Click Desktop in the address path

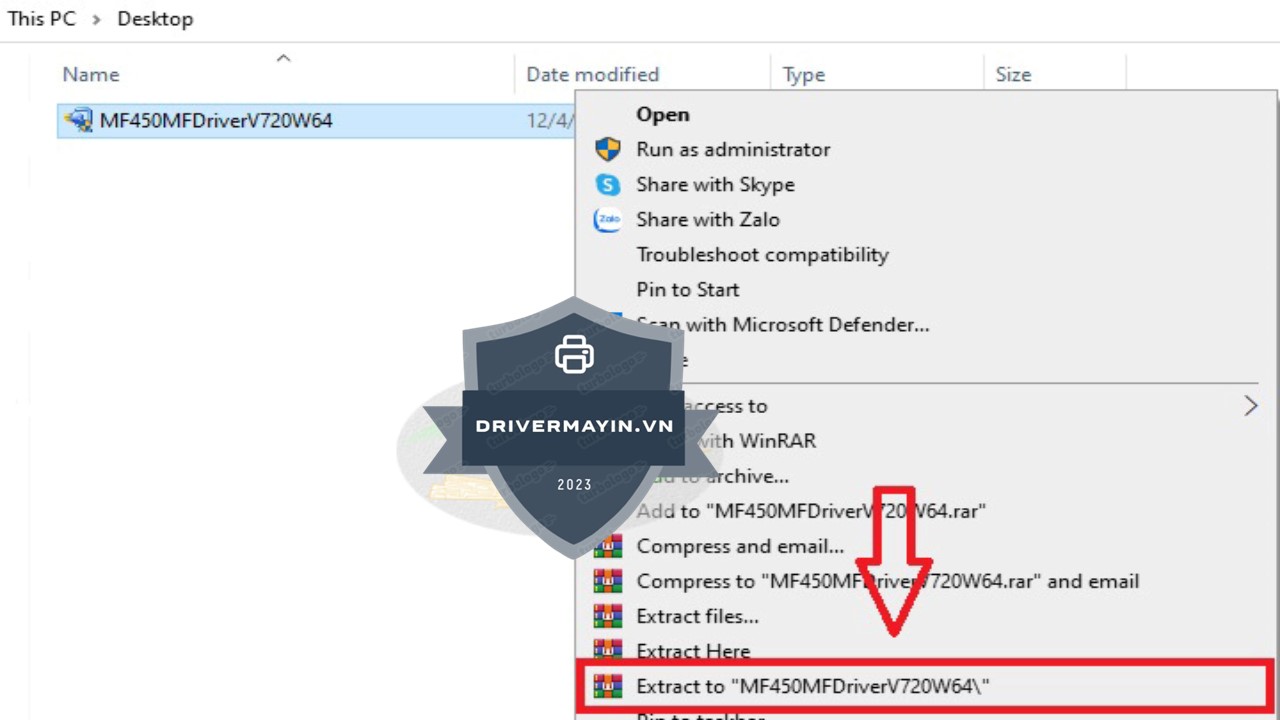tap(155, 19)
